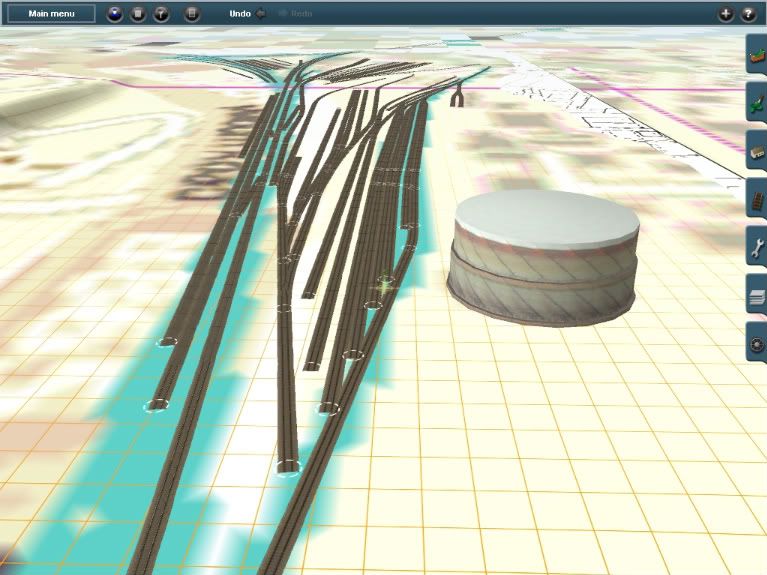Click the third round icon in top bar

tap(160, 14)
